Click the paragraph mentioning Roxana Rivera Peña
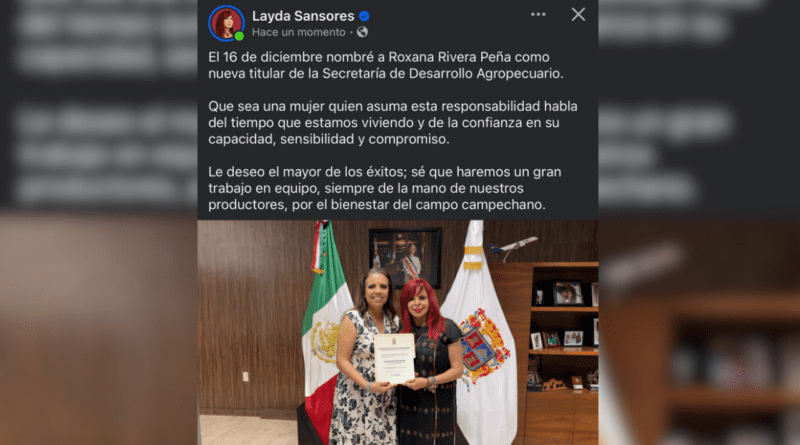Image resolution: width=800 pixels, height=445 pixels. coord(386,65)
